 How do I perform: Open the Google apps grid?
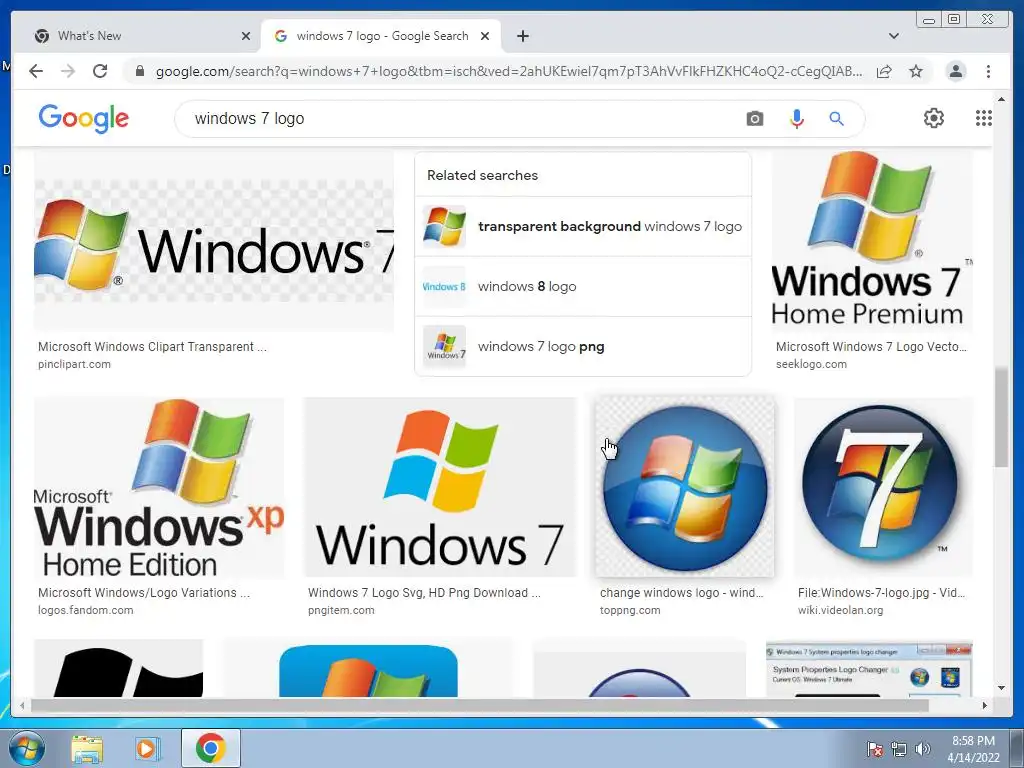pos(984,118)
